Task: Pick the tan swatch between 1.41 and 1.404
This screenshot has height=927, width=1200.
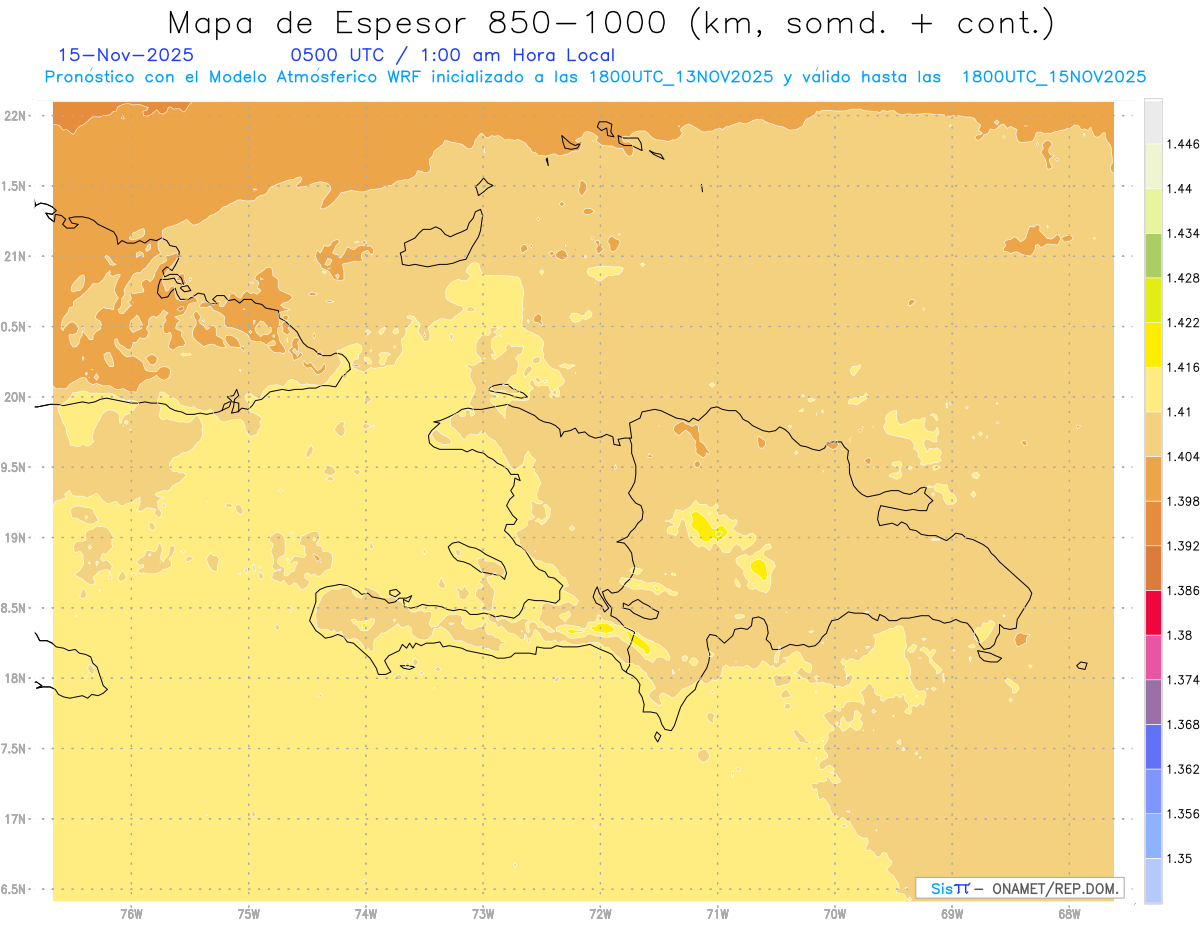Action: click(1153, 434)
